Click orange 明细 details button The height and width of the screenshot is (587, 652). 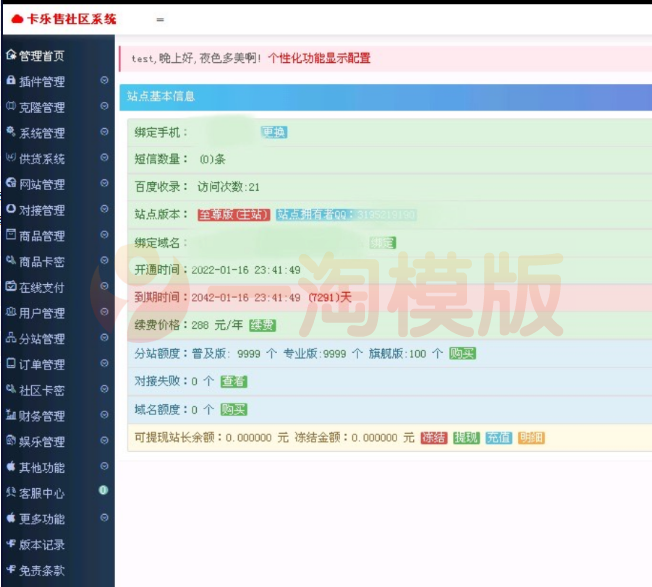[531, 438]
